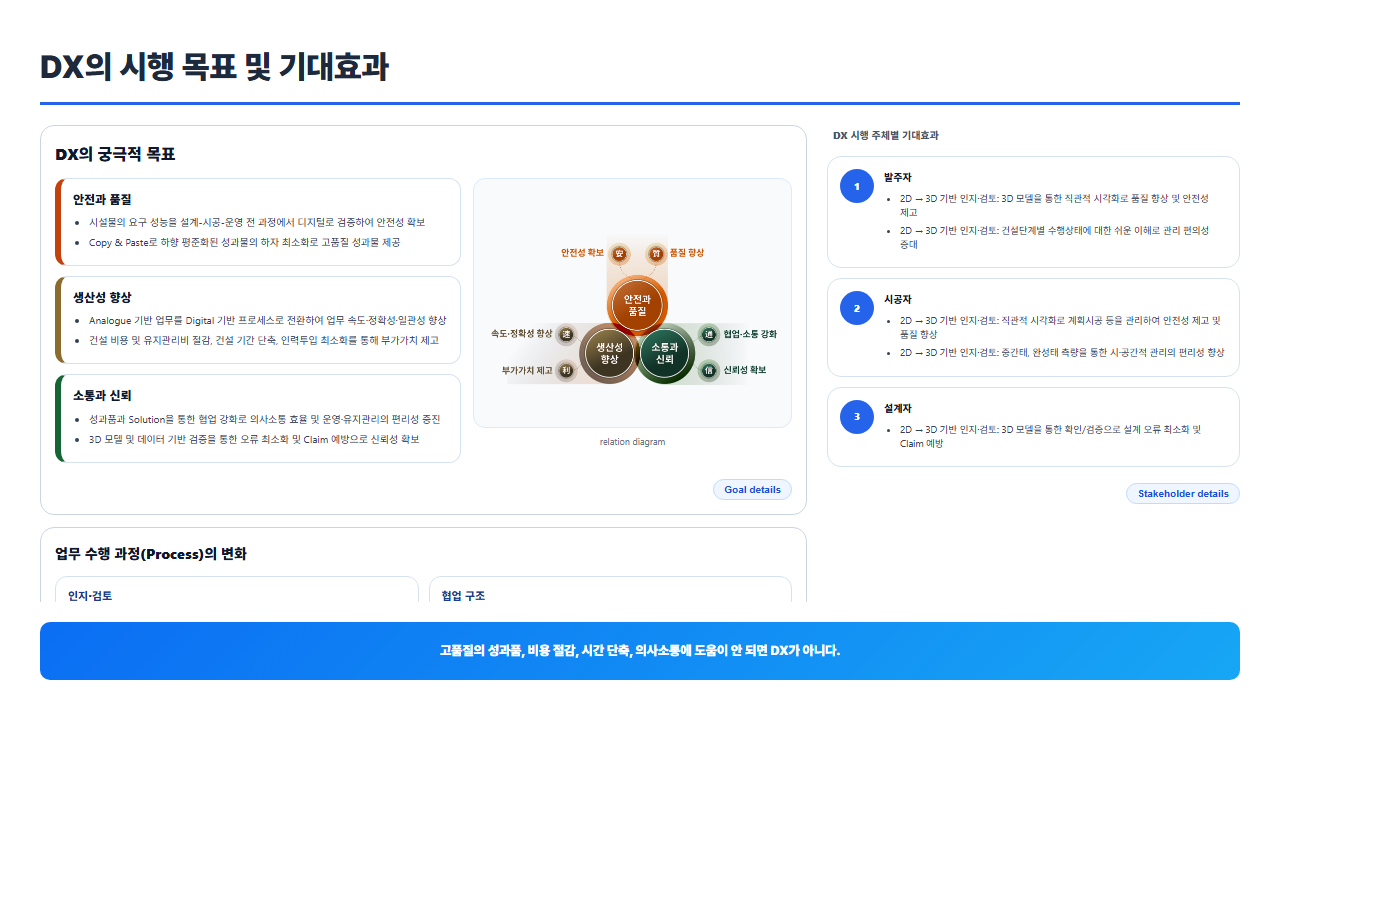
Task: Click the blue bottom banner message
Action: pos(640,651)
